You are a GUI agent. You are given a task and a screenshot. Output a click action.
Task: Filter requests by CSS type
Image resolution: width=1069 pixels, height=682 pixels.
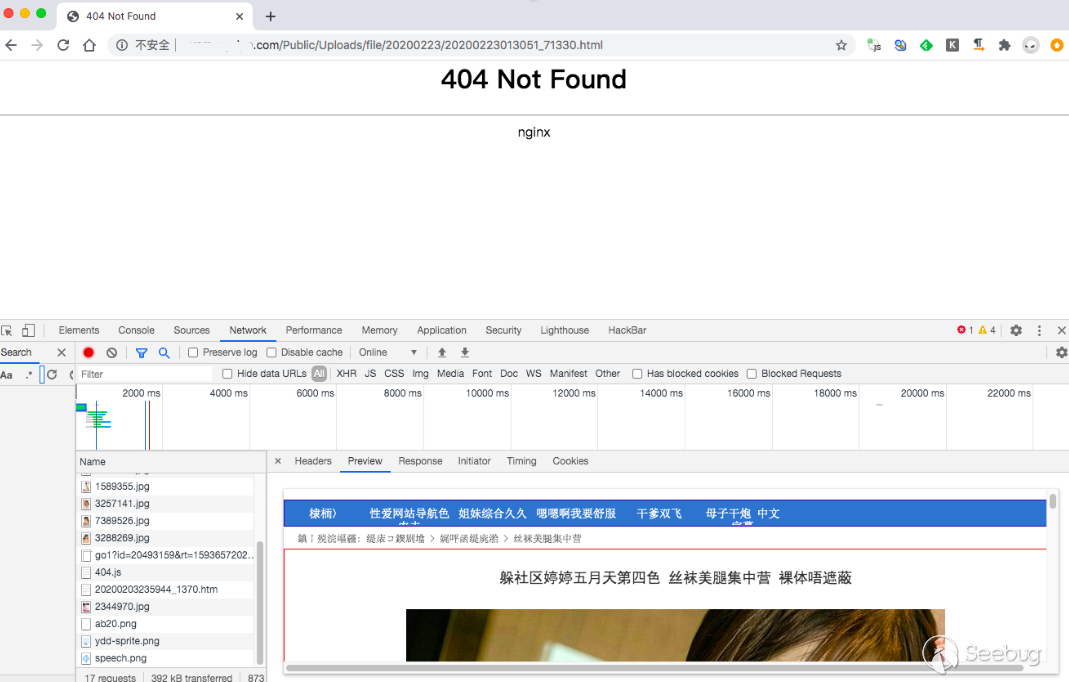point(394,374)
